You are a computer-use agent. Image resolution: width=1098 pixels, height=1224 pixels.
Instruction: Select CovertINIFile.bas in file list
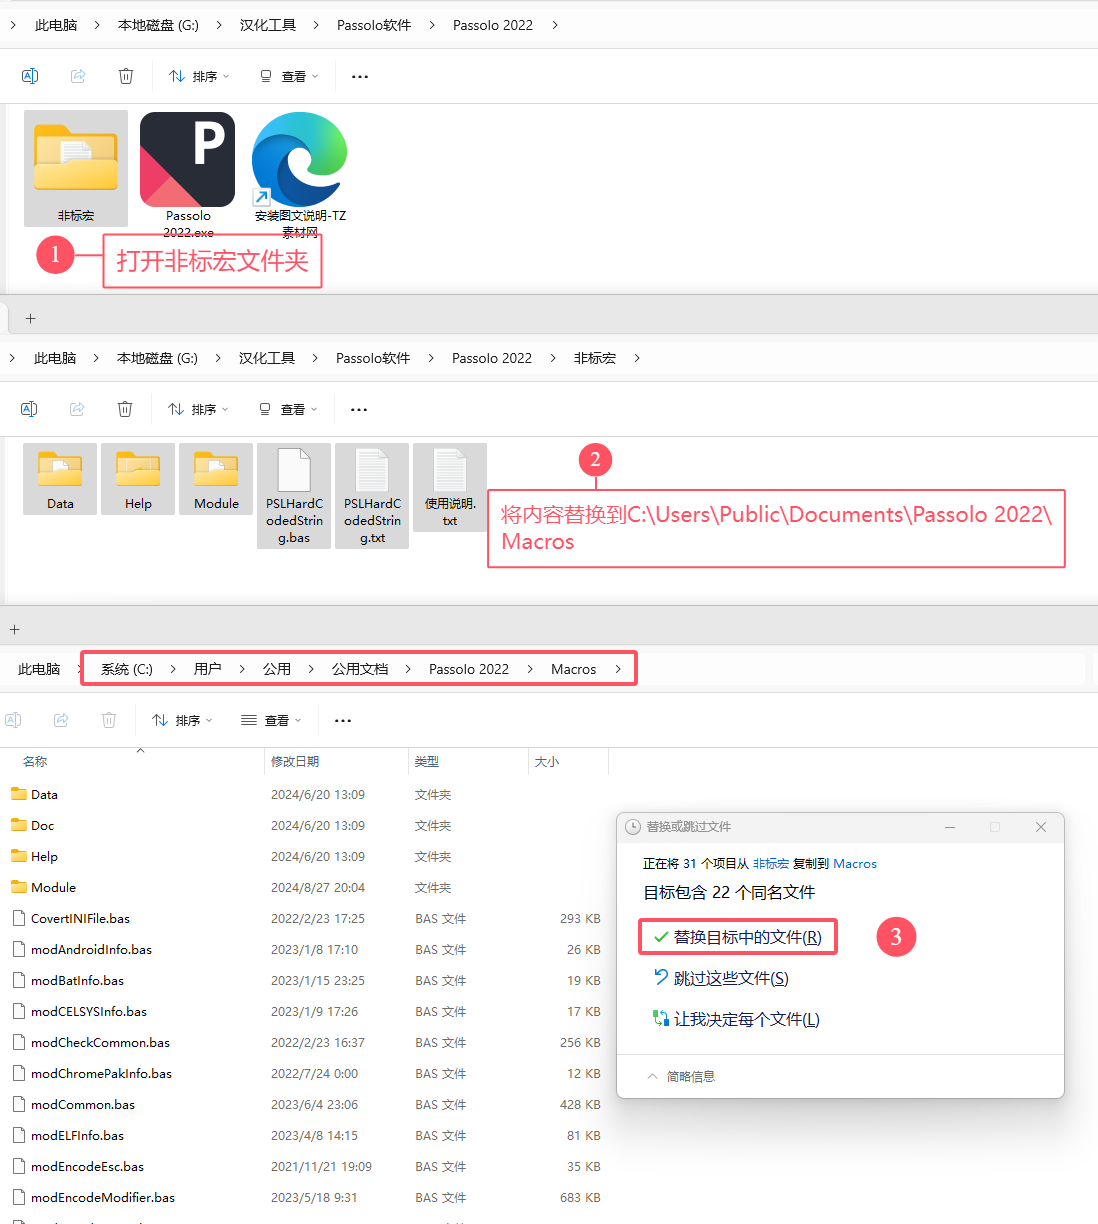click(305, 919)
